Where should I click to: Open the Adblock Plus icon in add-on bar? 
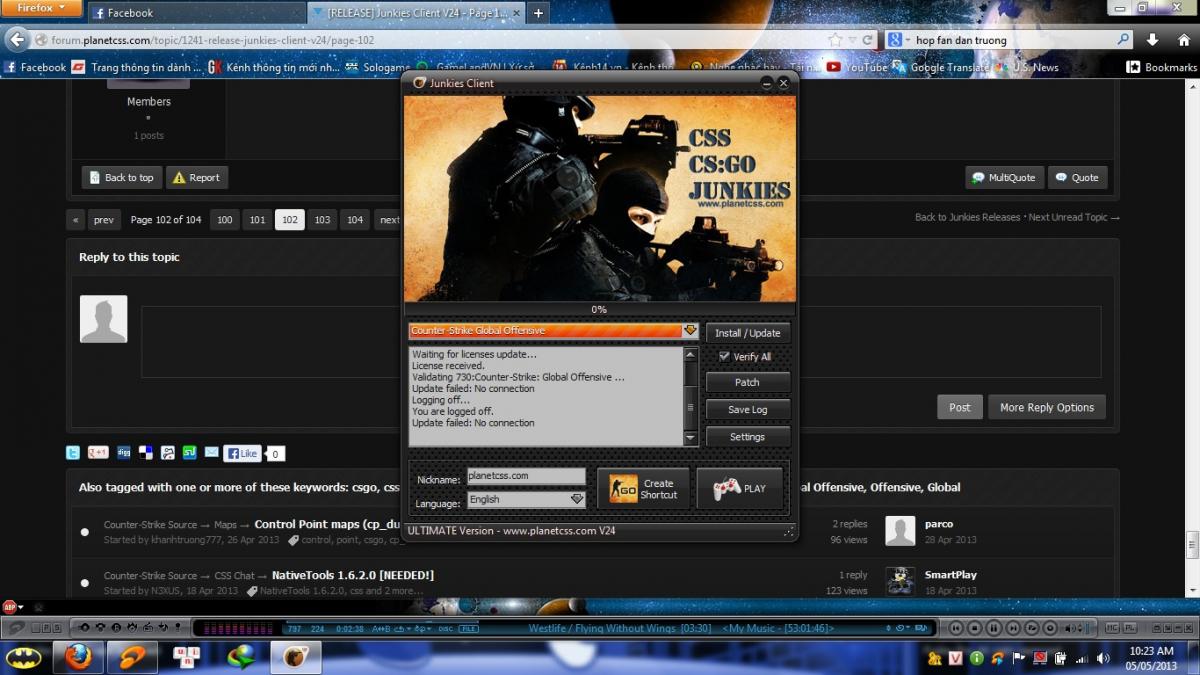click(x=10, y=607)
